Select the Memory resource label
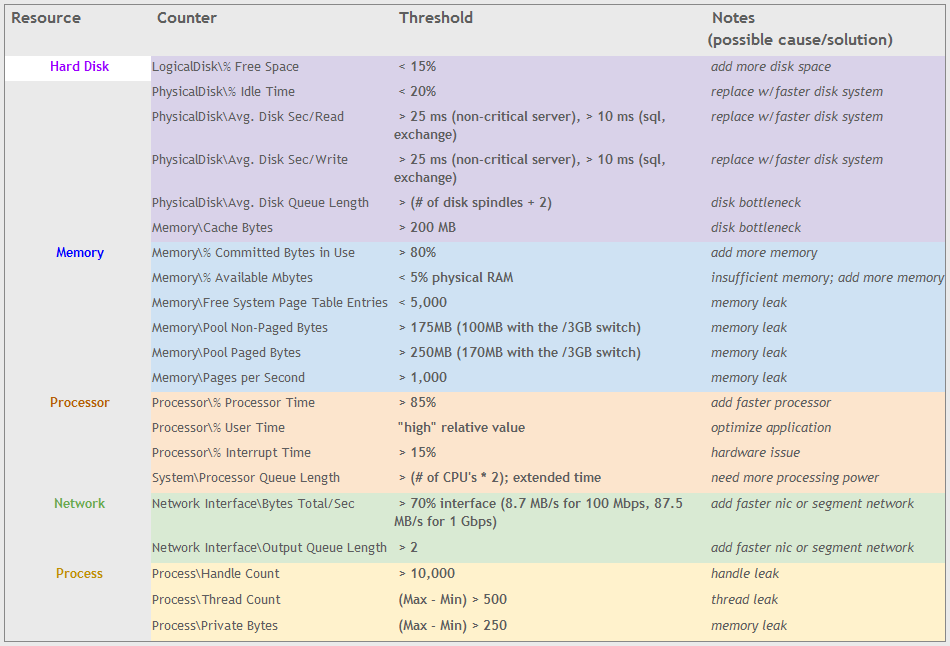Viewport: 950px width, 646px height. pyautogui.click(x=80, y=253)
